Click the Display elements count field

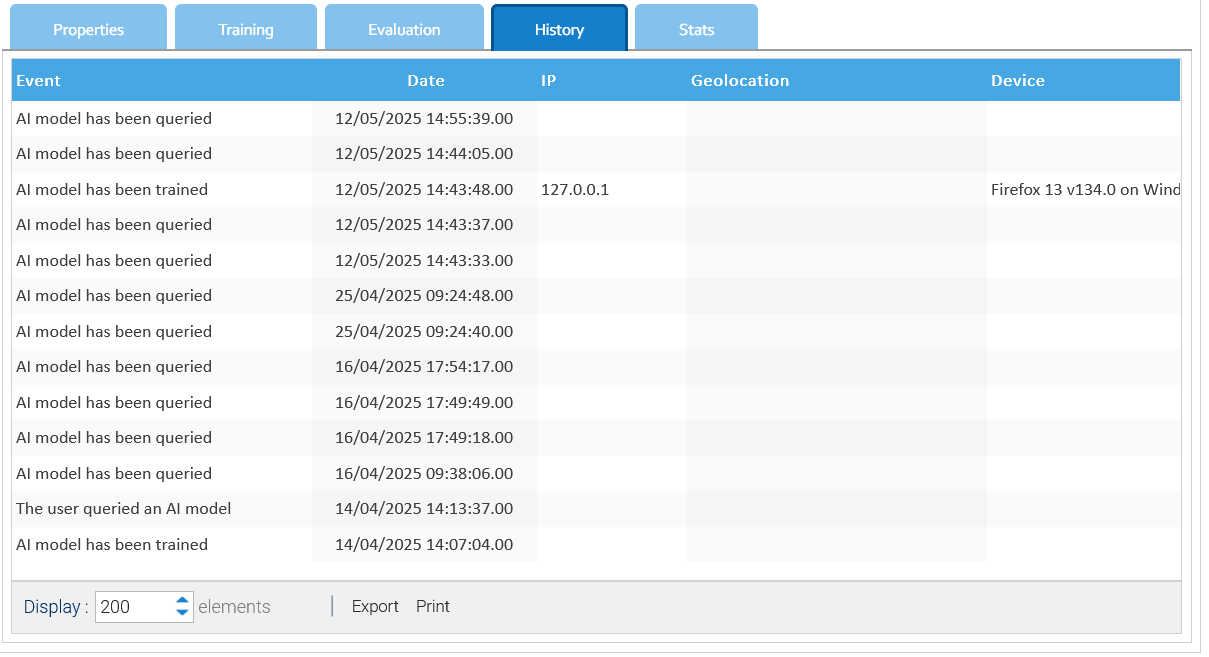[135, 607]
